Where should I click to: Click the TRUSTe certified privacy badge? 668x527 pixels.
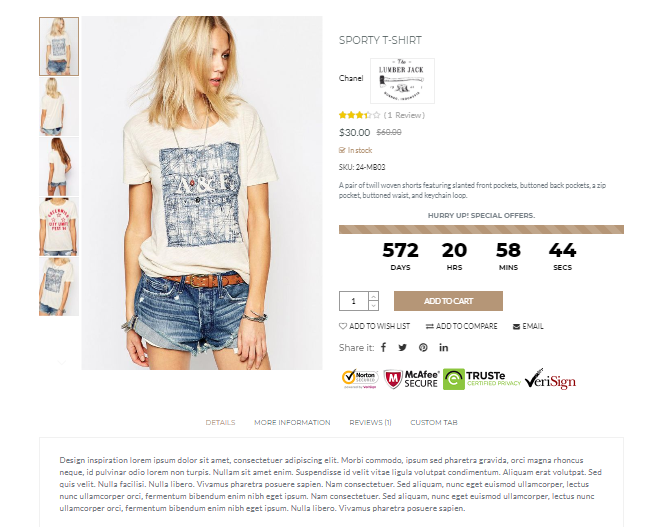click(x=482, y=379)
